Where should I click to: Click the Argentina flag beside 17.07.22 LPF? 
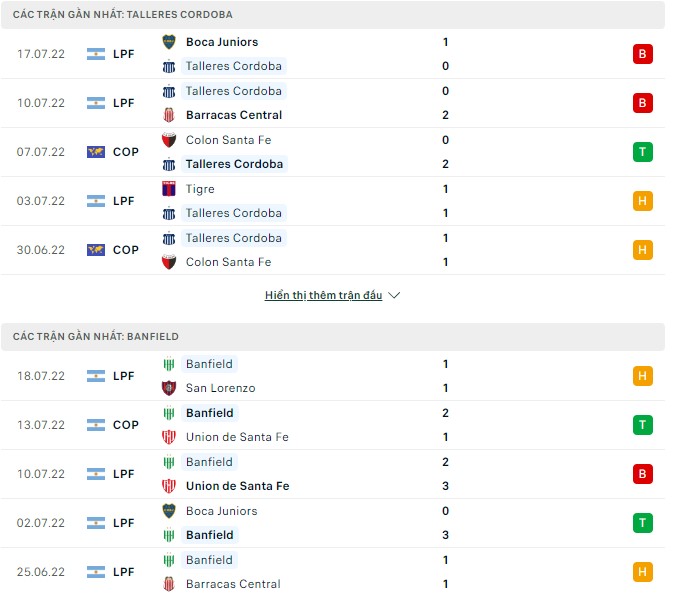pos(96,54)
